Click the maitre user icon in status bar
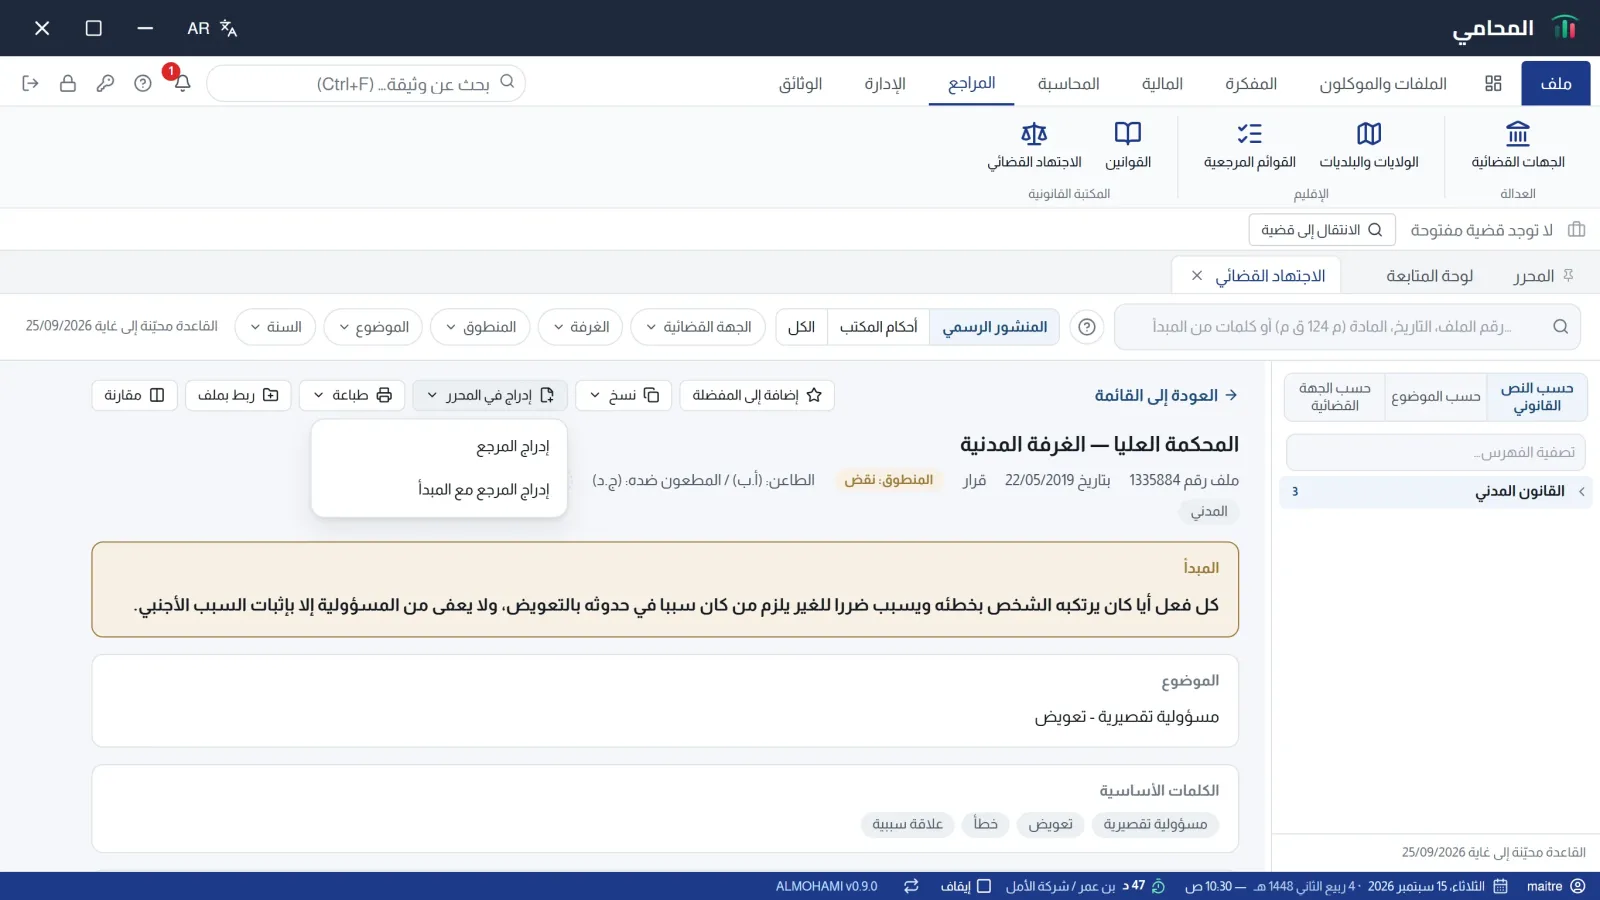The width and height of the screenshot is (1600, 900). pyautogui.click(x=1578, y=886)
